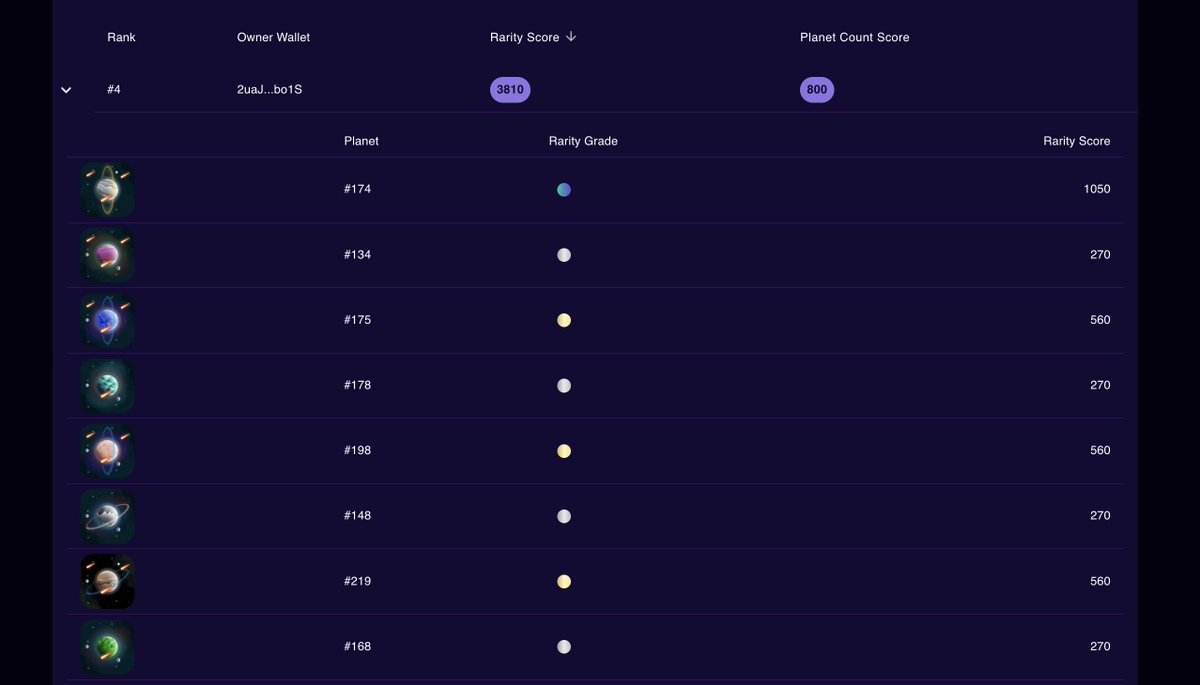
Task: Click the #4 rank value
Action: [114, 90]
